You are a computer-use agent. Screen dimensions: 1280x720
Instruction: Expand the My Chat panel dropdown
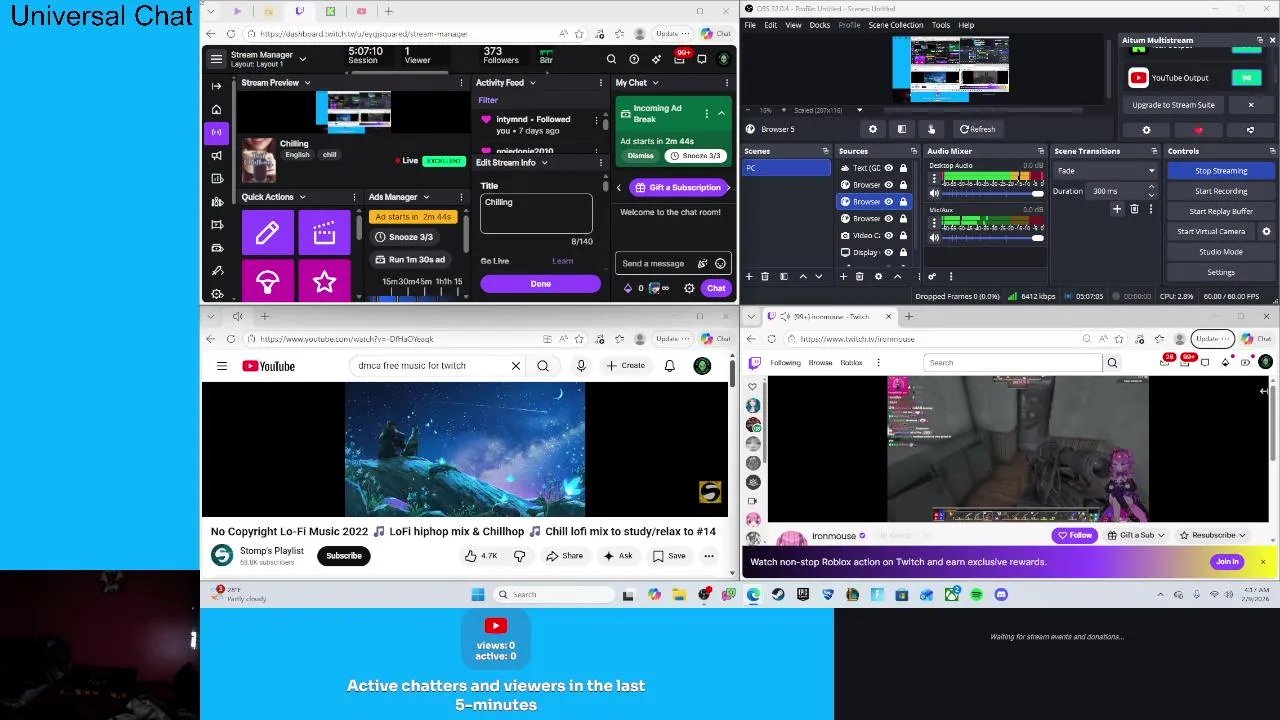655,83
